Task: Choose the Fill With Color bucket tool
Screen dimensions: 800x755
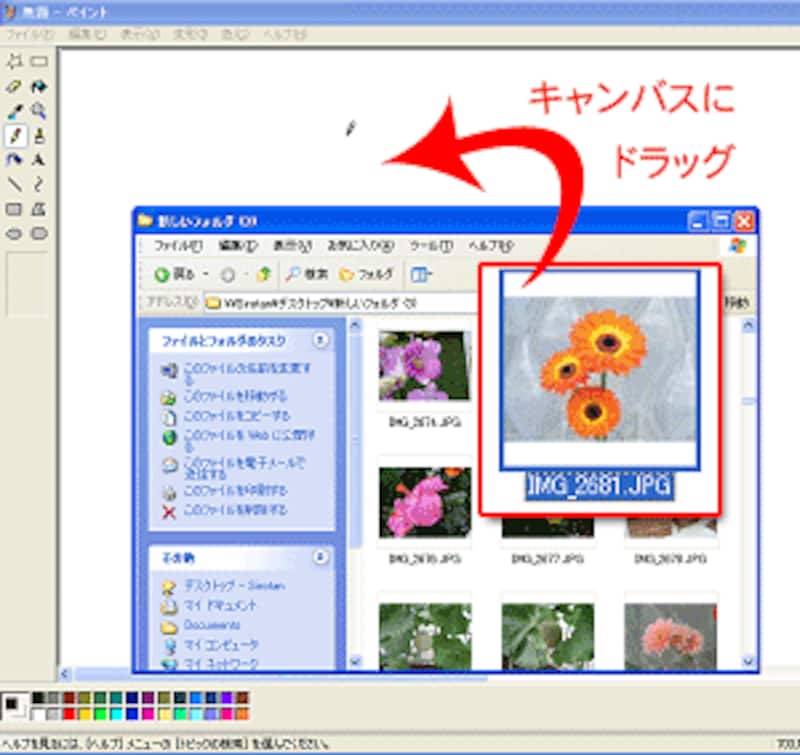Action: 39,86
